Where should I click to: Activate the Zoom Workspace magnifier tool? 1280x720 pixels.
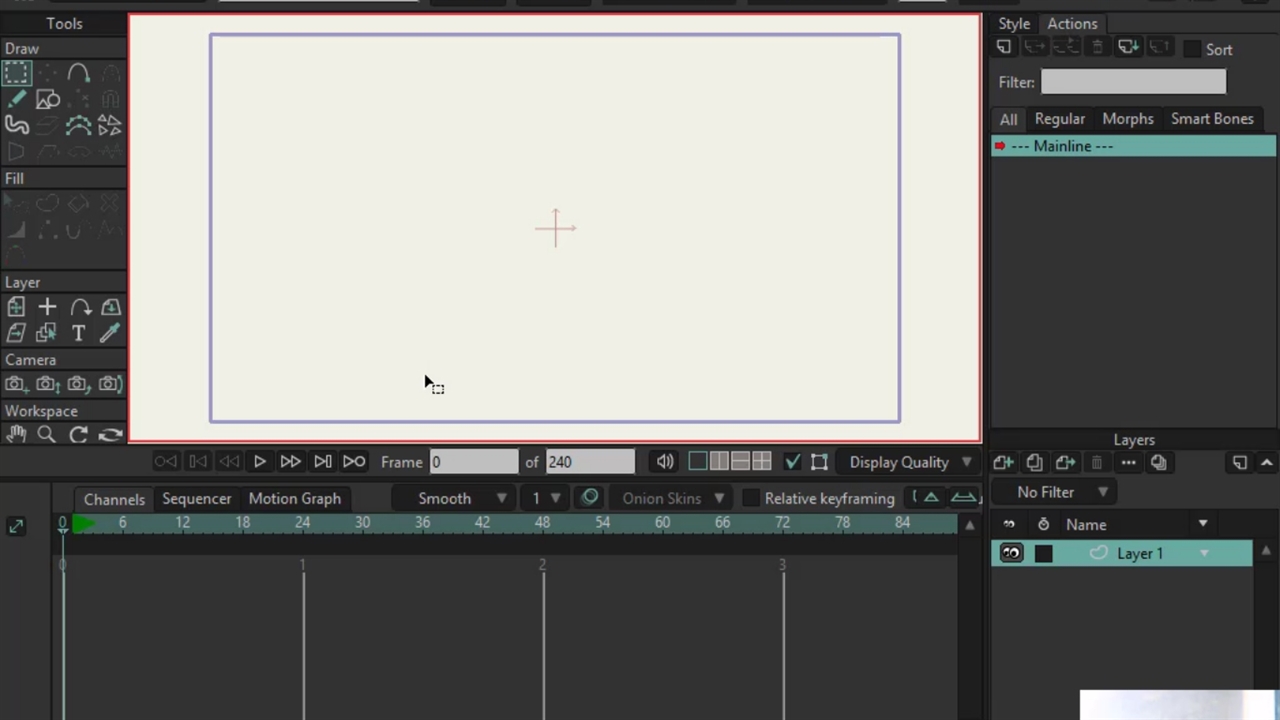(46, 434)
